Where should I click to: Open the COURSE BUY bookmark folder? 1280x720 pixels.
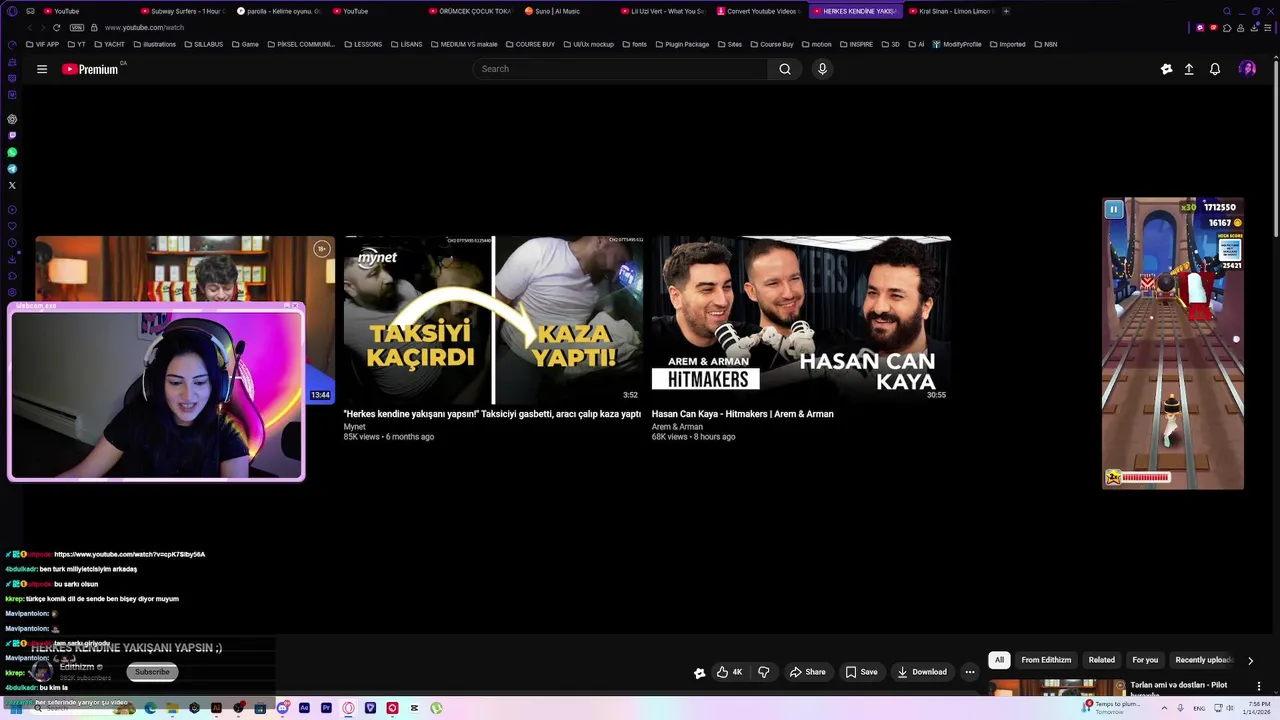pos(530,44)
